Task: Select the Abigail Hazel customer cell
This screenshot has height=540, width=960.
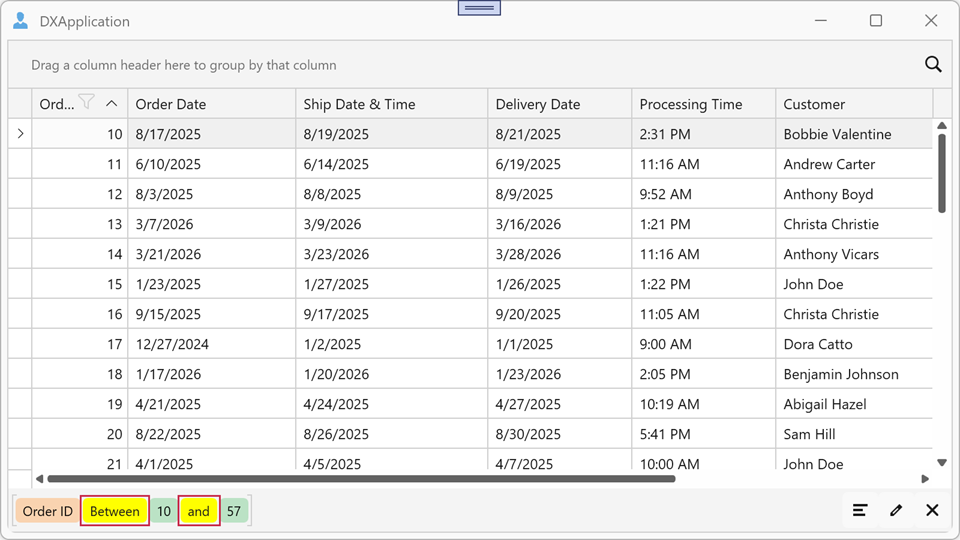Action: (854, 404)
